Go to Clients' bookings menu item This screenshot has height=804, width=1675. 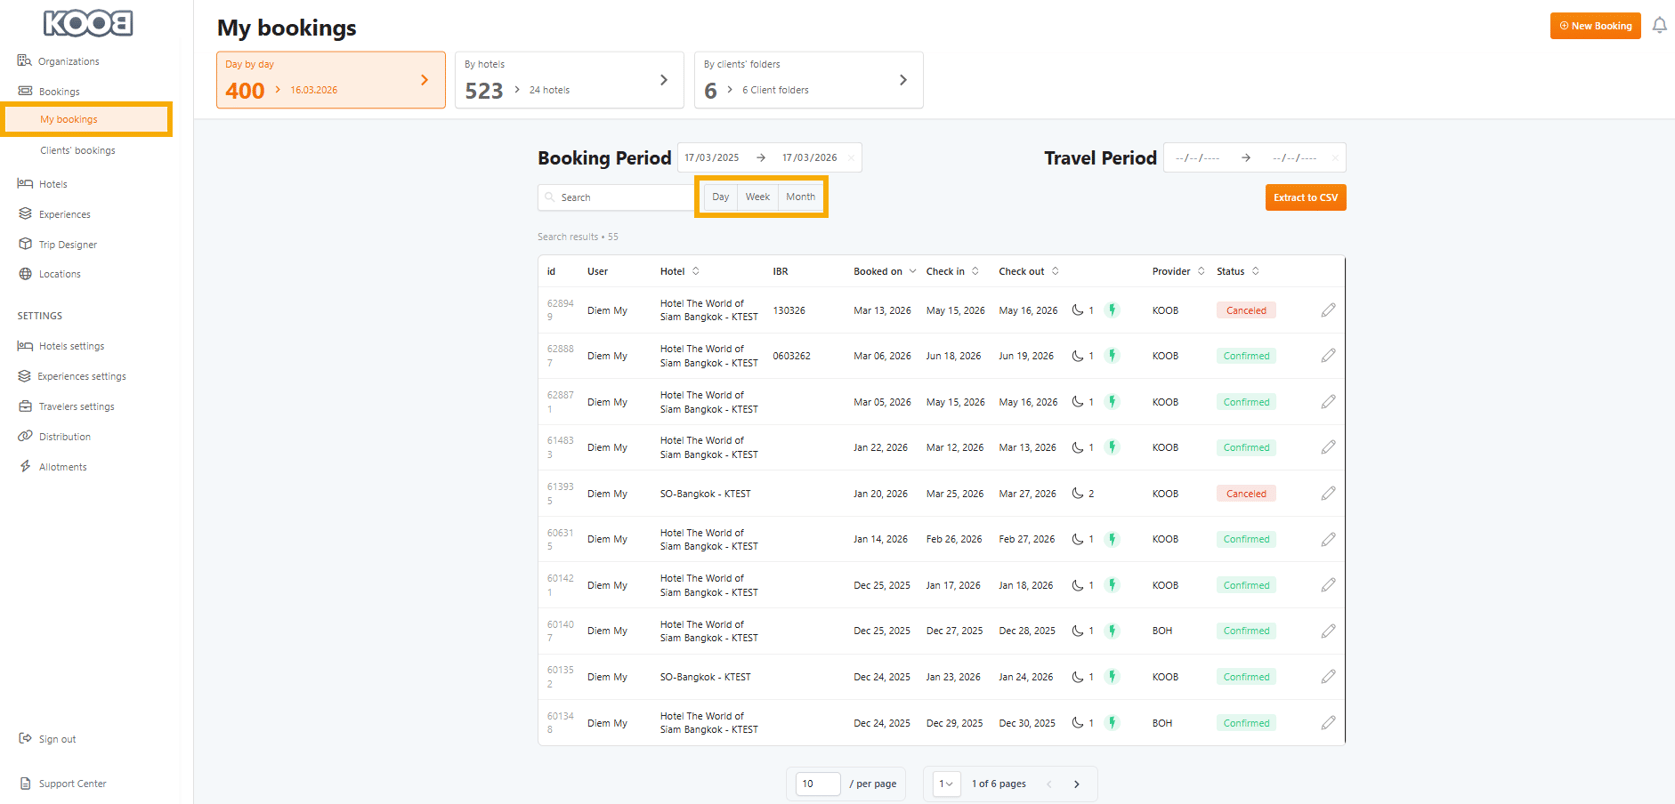pos(77,150)
